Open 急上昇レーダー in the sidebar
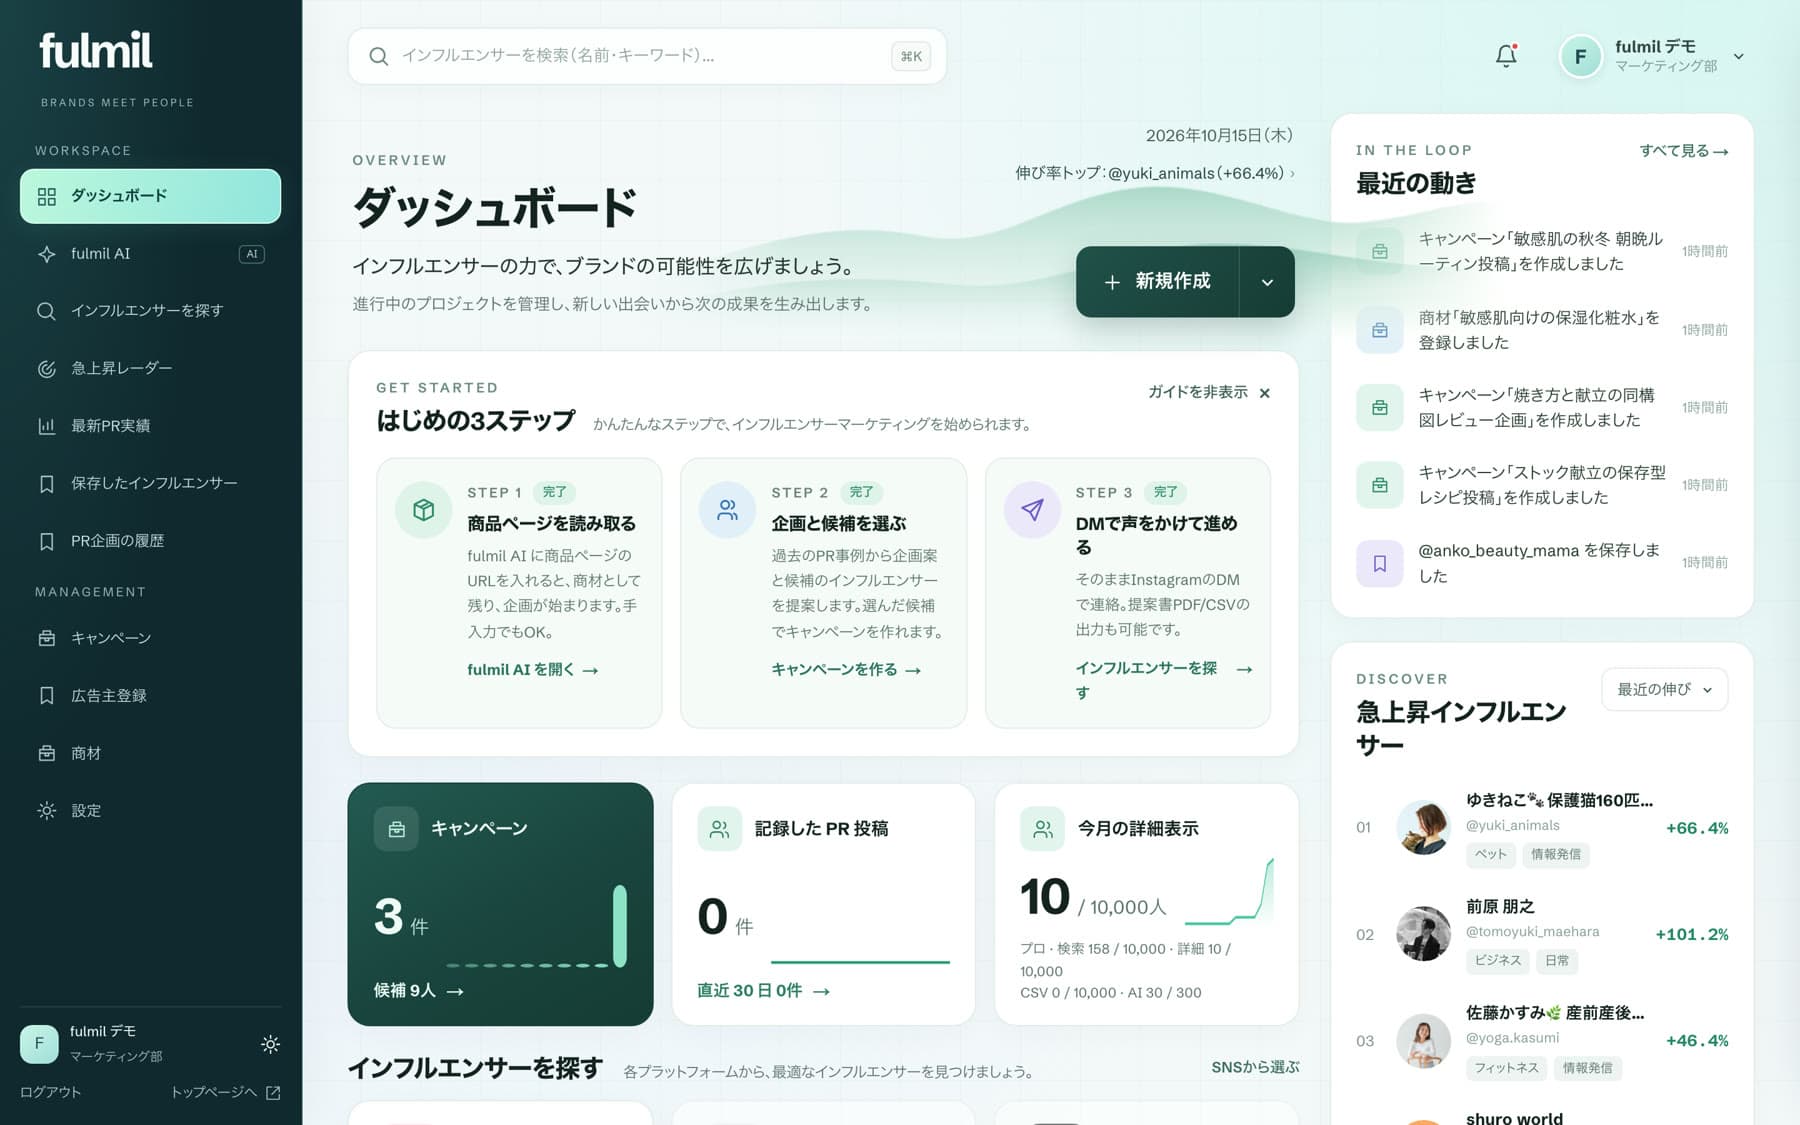Viewport: 1800px width, 1125px height. coord(150,368)
